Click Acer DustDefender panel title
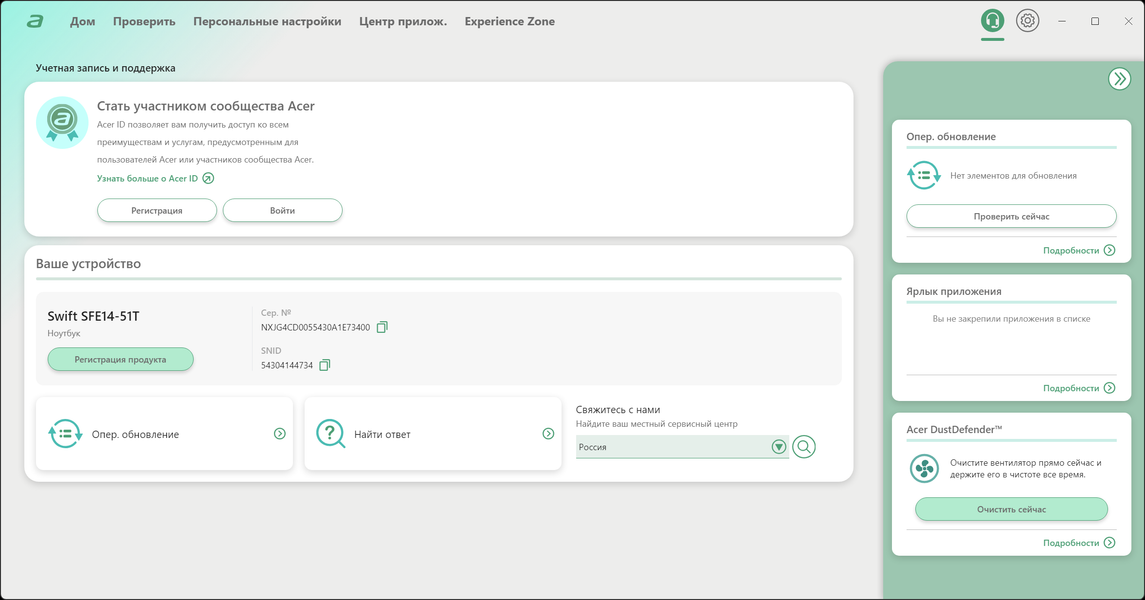This screenshot has width=1145, height=600. tap(954, 429)
